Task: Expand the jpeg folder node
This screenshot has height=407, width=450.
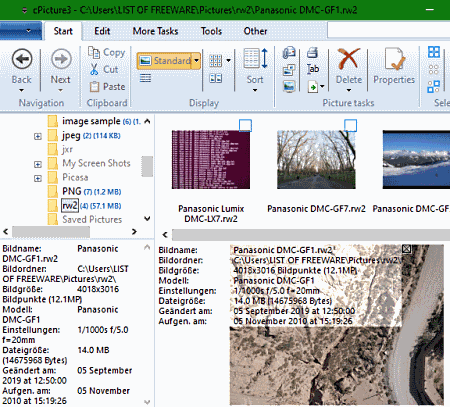Action: click(x=38, y=136)
